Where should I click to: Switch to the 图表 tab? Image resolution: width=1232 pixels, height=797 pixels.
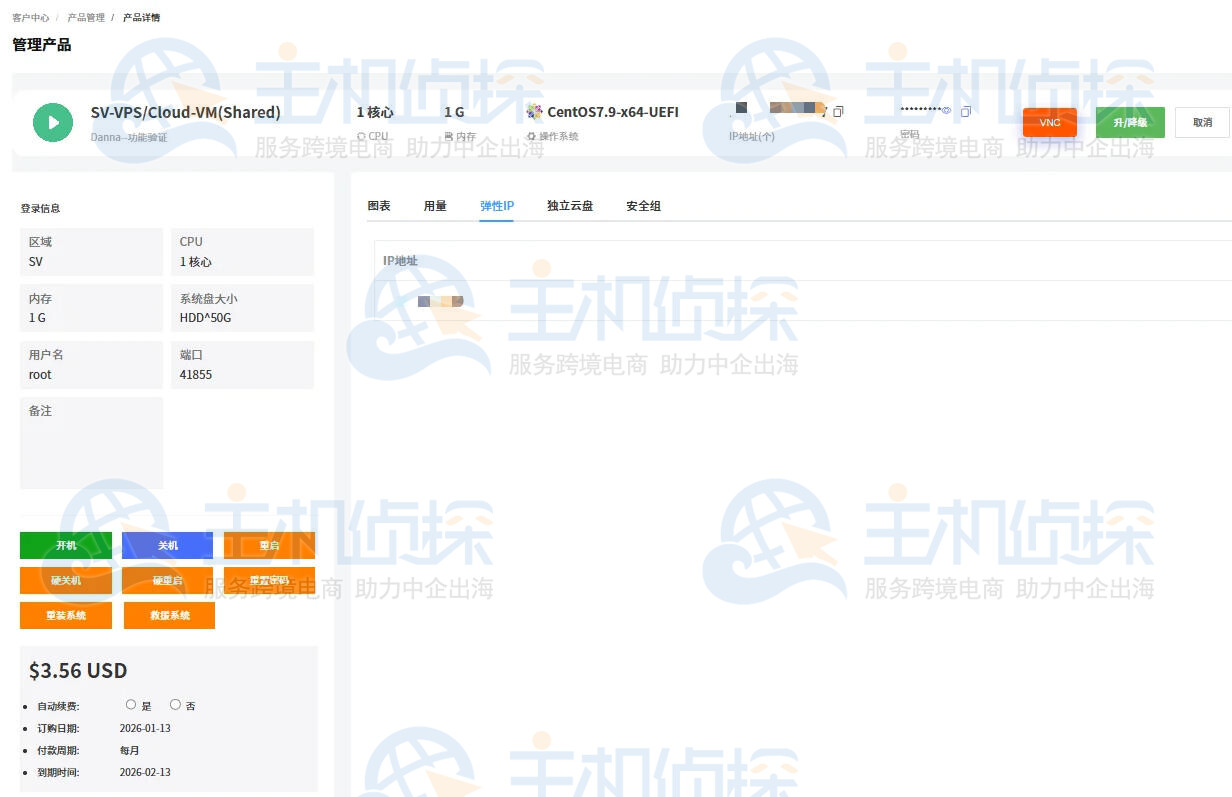(x=379, y=206)
